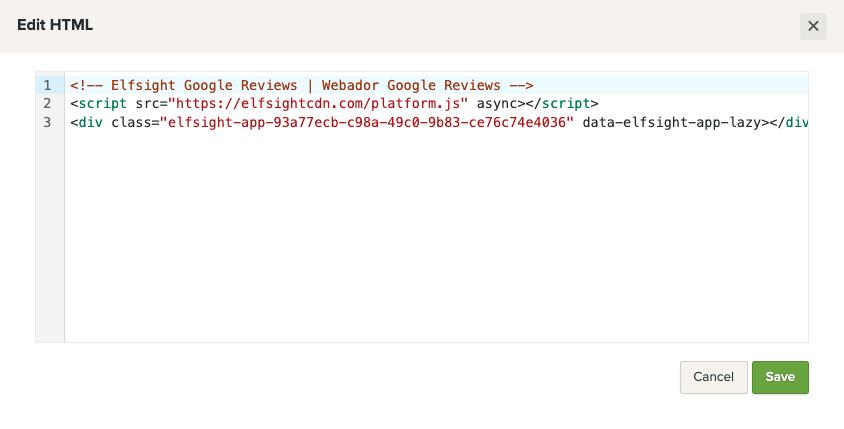Click the class attribute name on line 3
This screenshot has width=844, height=429.
(x=131, y=122)
